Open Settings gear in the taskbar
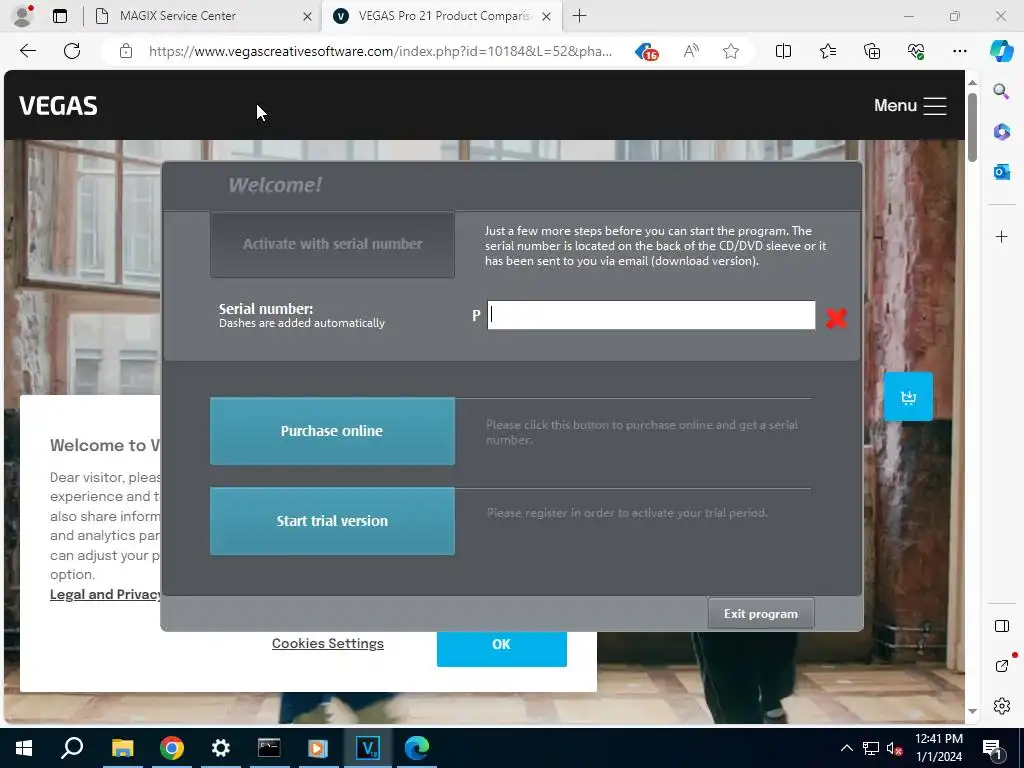 [221, 748]
